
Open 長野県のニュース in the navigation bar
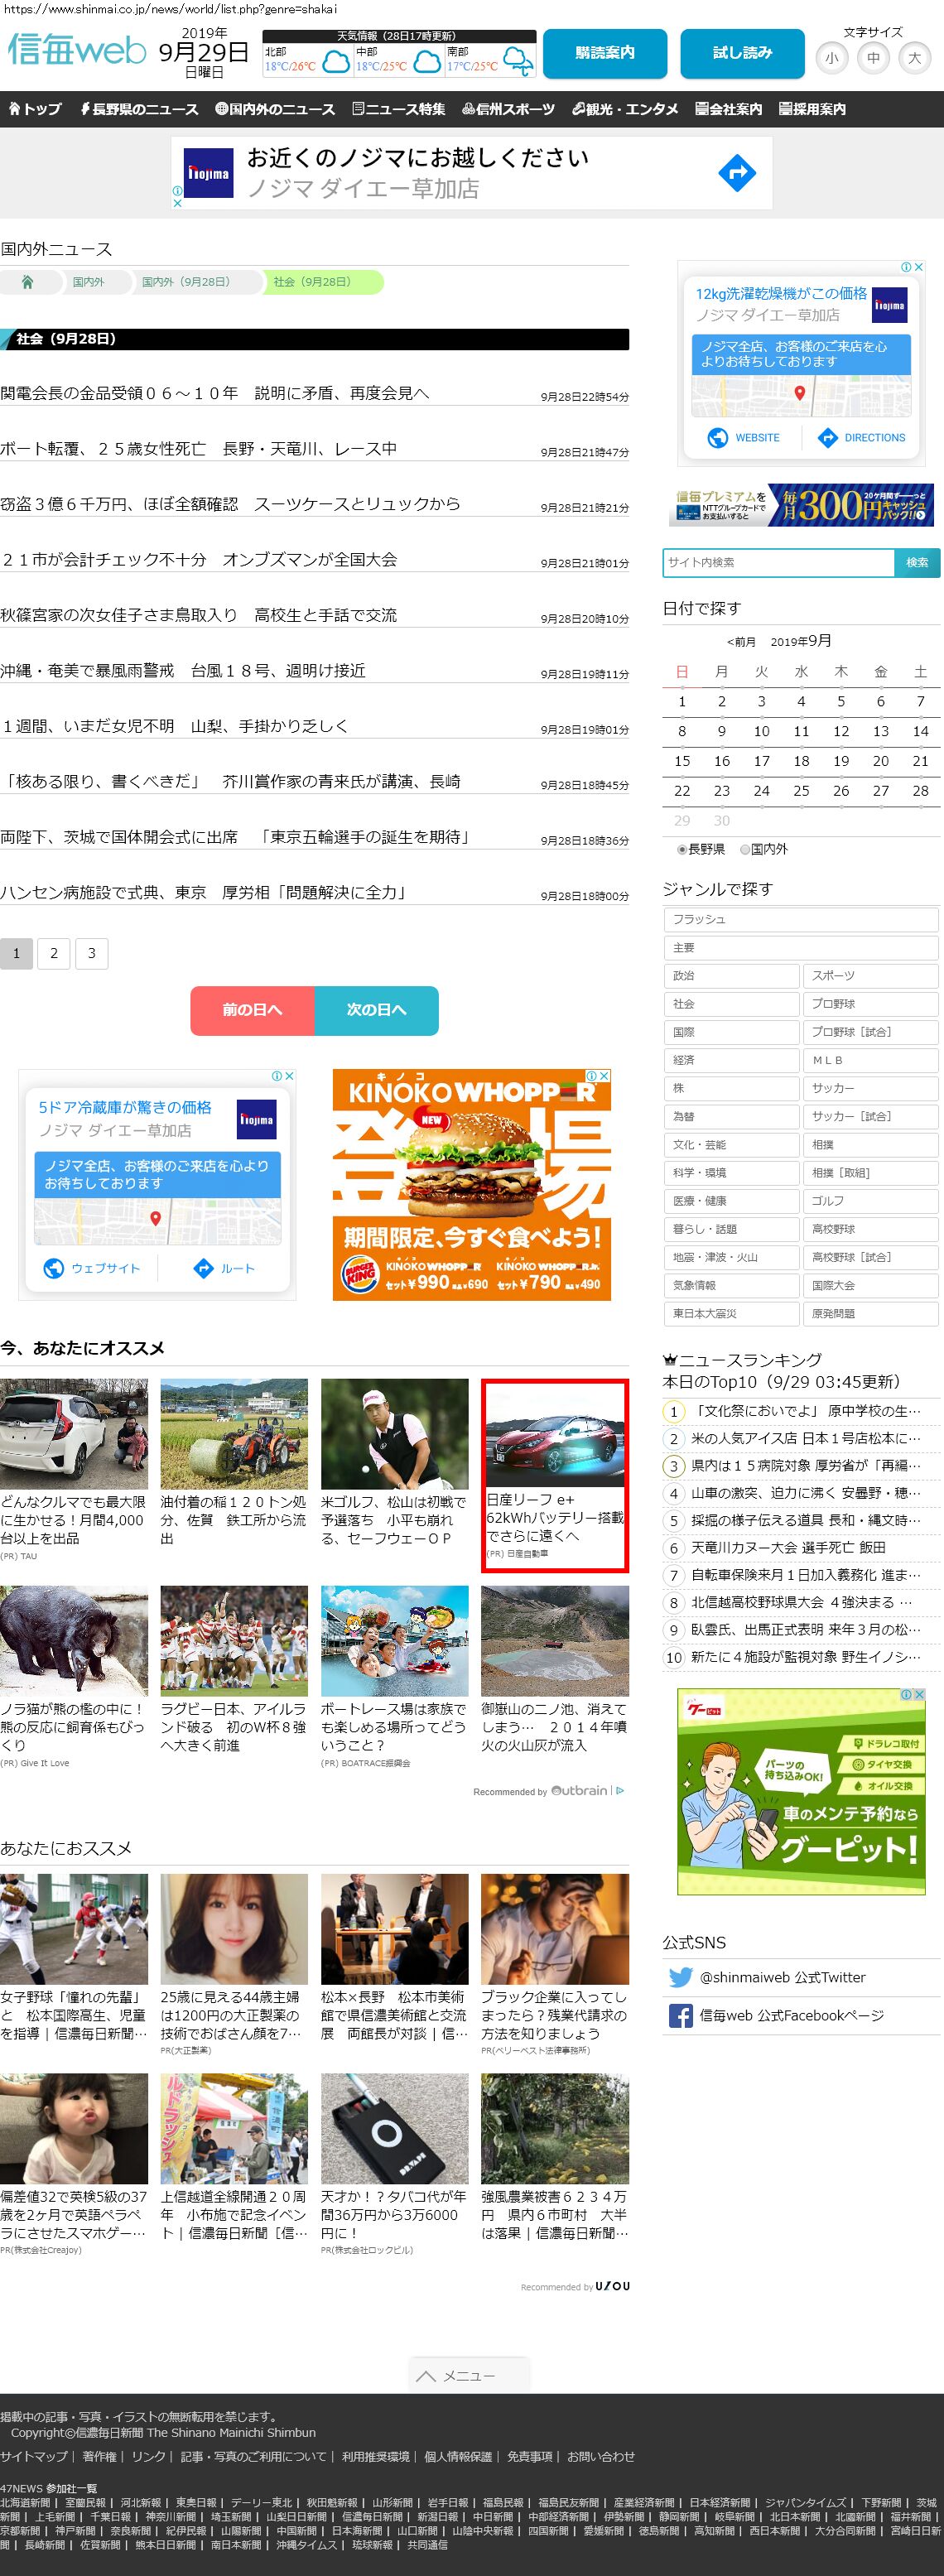point(139,109)
